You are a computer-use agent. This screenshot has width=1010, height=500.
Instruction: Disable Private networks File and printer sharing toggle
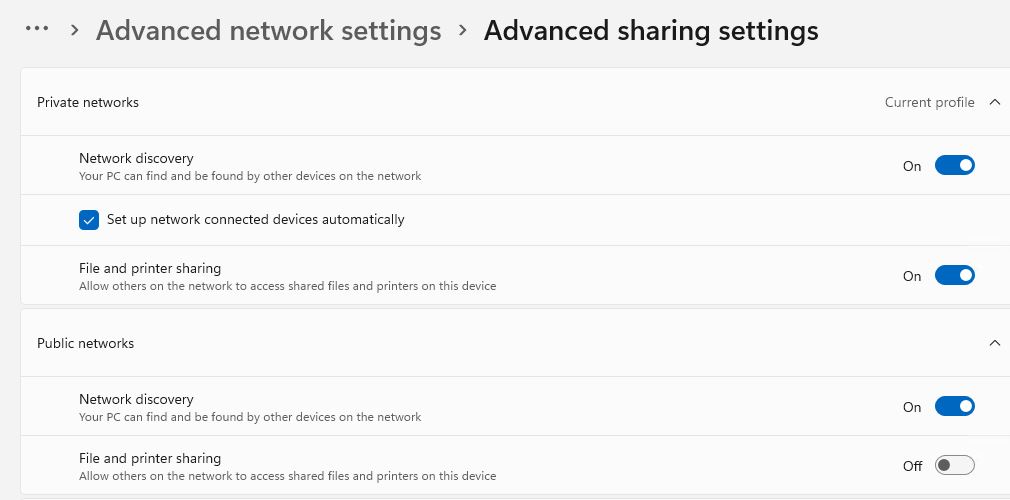[x=955, y=275]
